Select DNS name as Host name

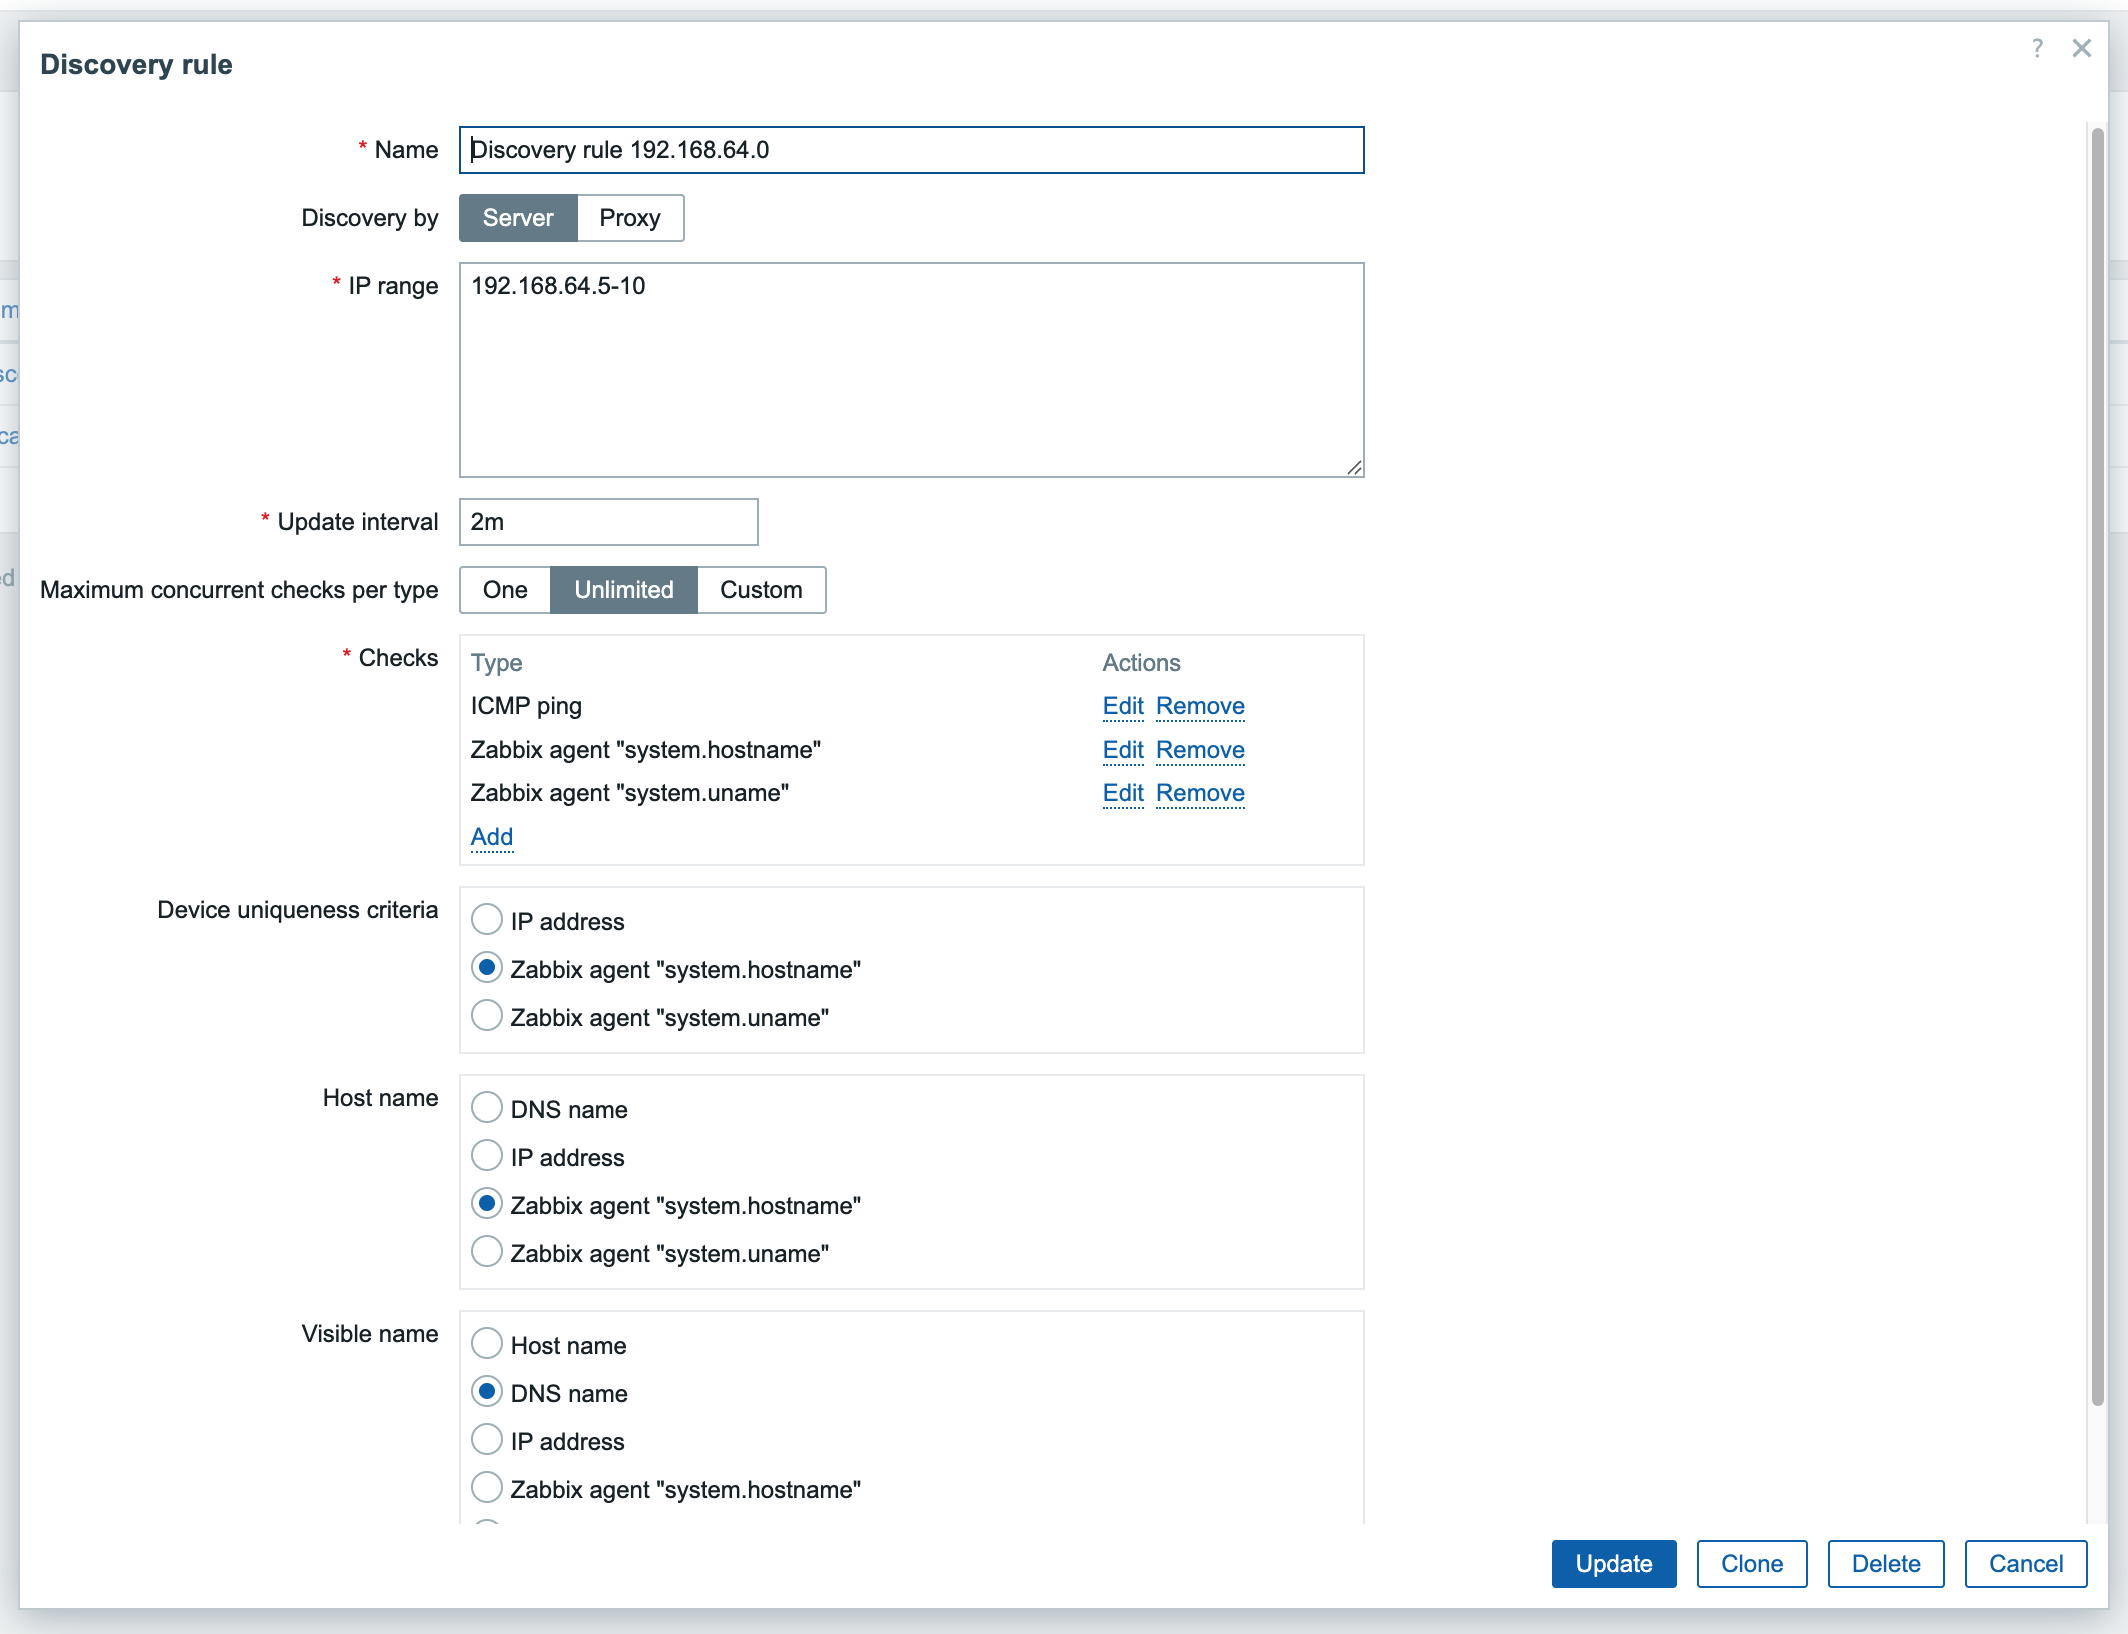point(487,1108)
